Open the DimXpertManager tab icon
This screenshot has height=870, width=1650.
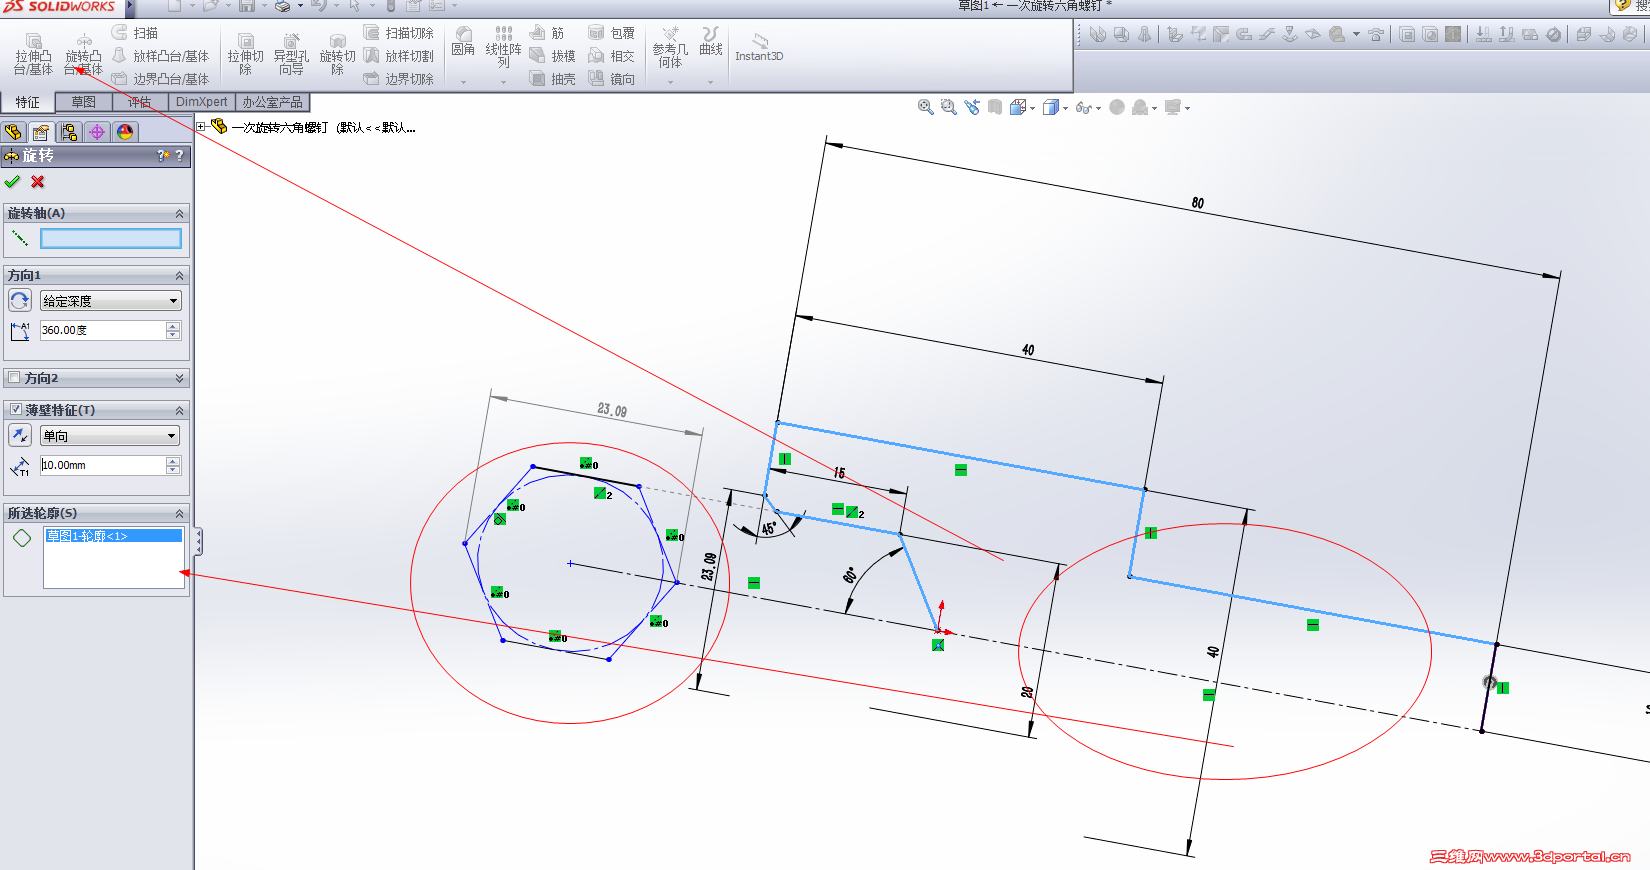click(97, 132)
